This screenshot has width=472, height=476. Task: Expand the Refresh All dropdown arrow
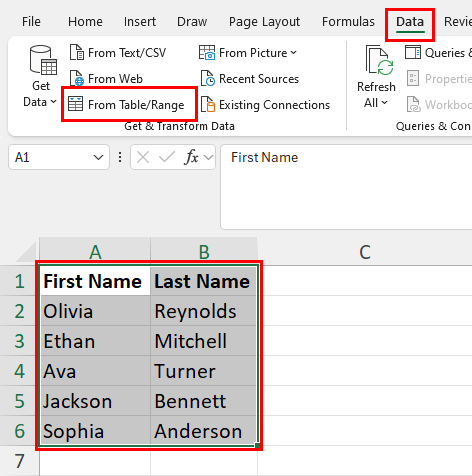(384, 103)
